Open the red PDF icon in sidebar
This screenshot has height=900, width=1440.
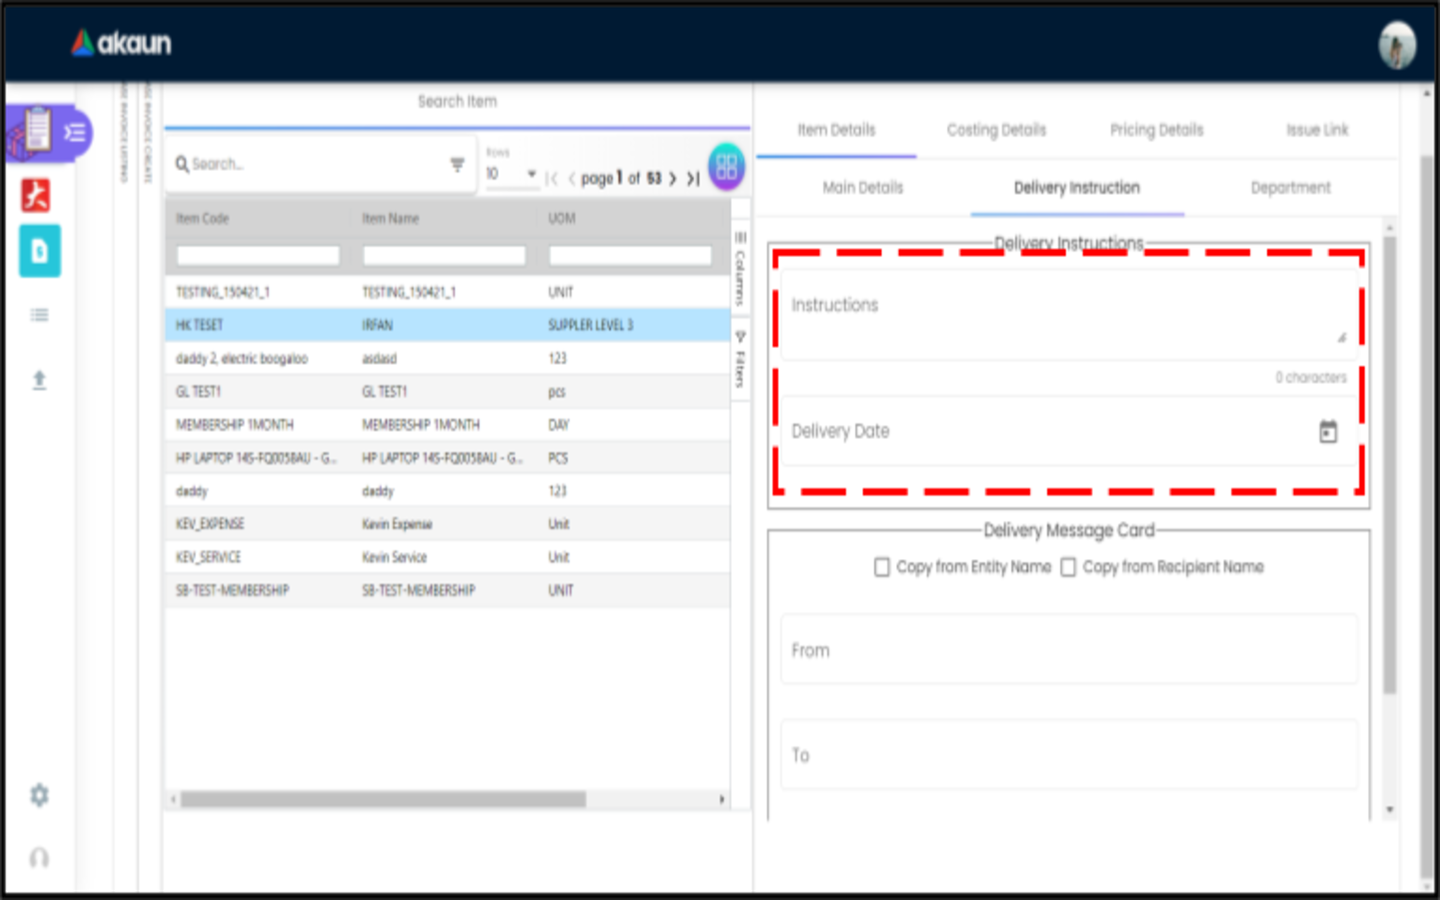click(x=36, y=195)
